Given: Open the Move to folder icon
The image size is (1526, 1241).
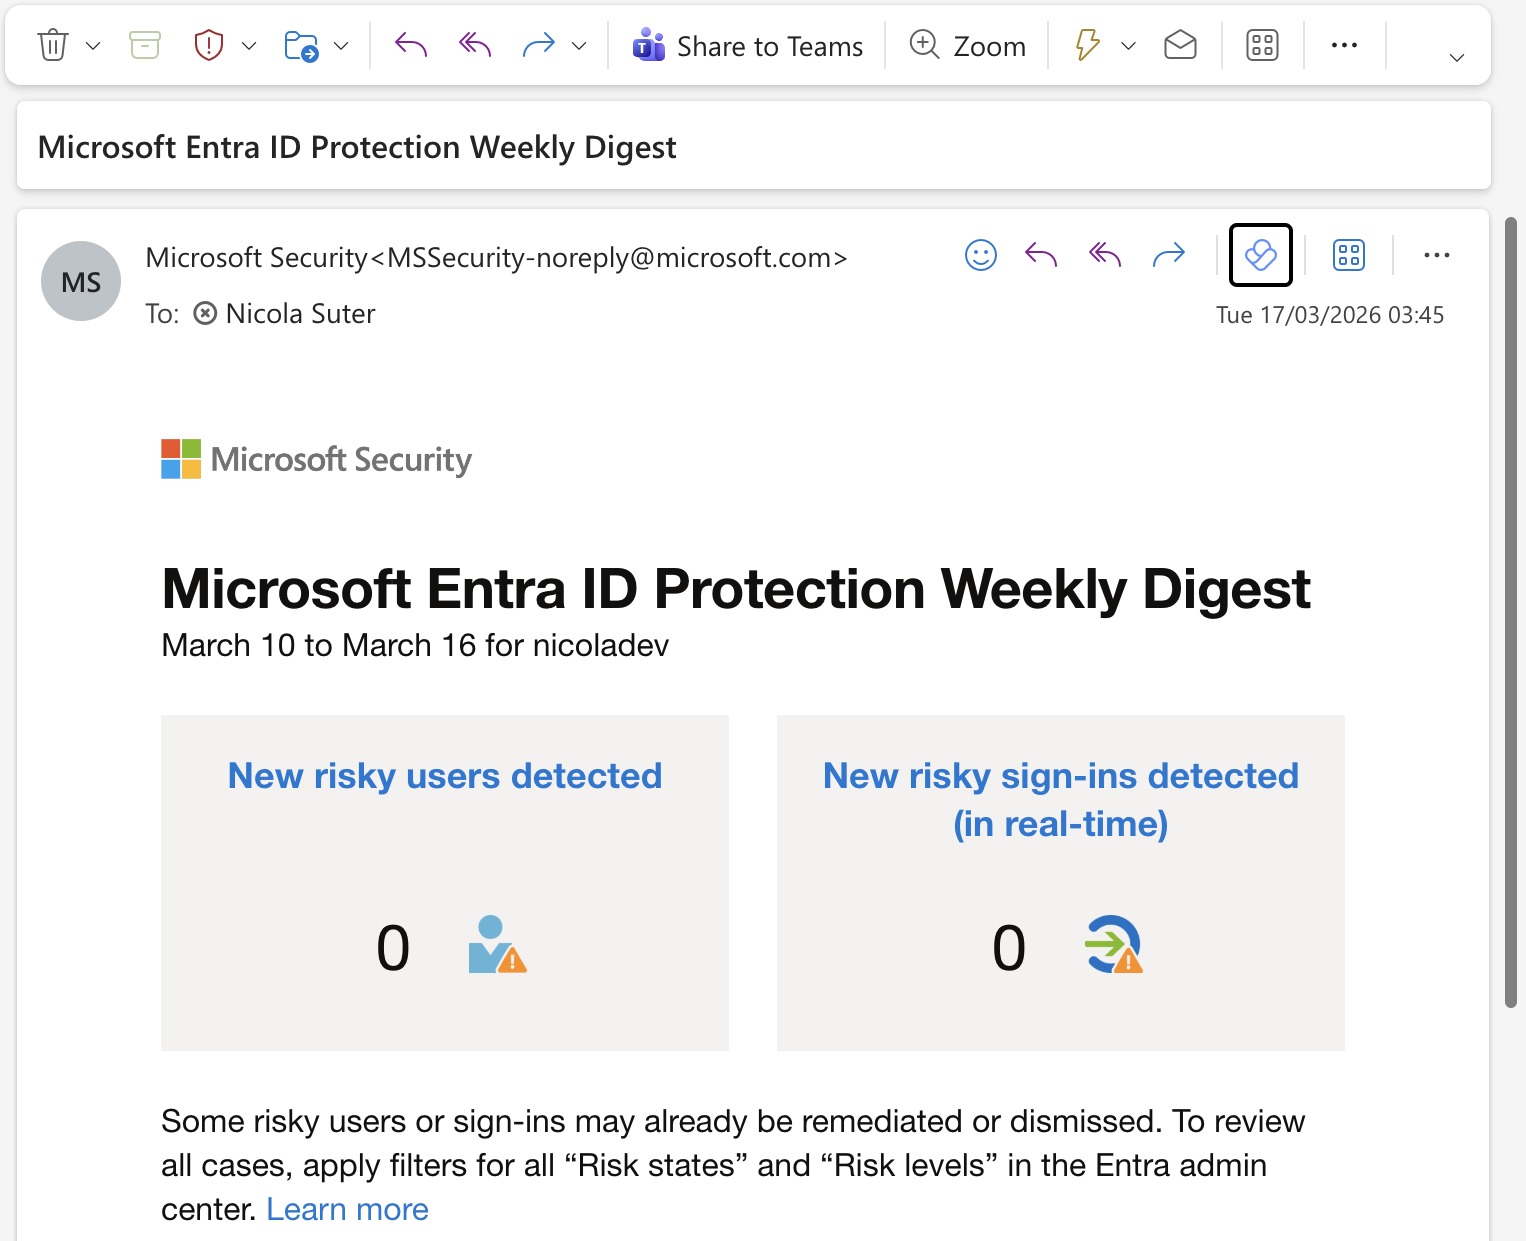Looking at the screenshot, I should click(303, 45).
